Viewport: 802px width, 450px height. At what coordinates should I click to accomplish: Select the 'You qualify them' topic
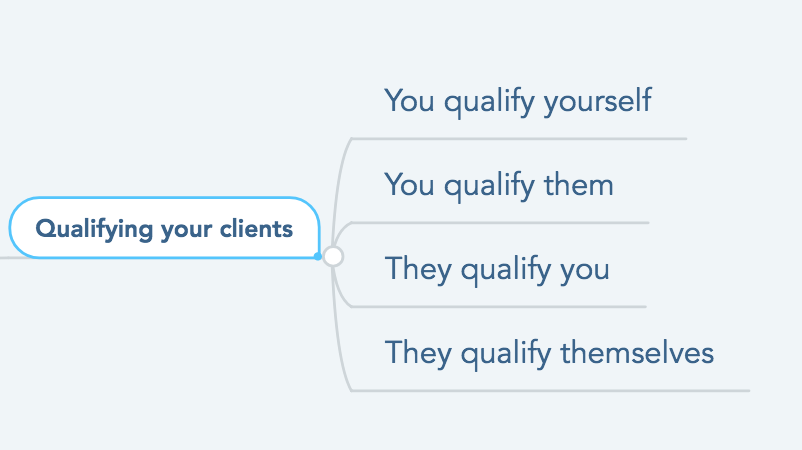pyautogui.click(x=499, y=185)
